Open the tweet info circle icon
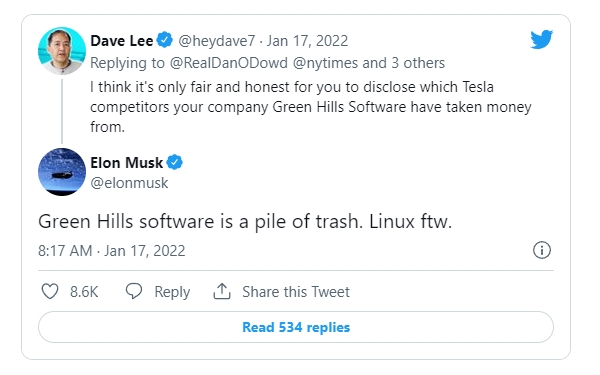Screen dimensions: 600x375 pyautogui.click(x=542, y=250)
